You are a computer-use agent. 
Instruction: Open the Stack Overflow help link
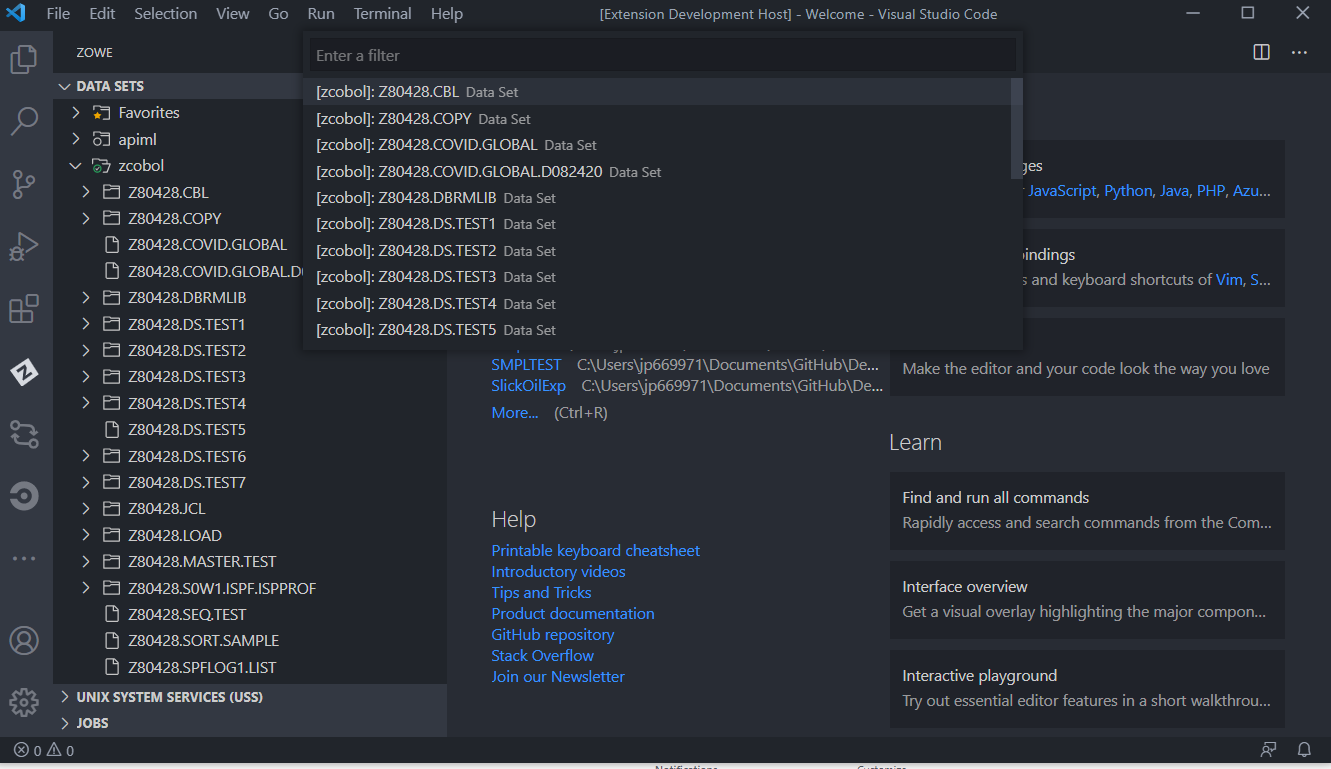point(542,656)
